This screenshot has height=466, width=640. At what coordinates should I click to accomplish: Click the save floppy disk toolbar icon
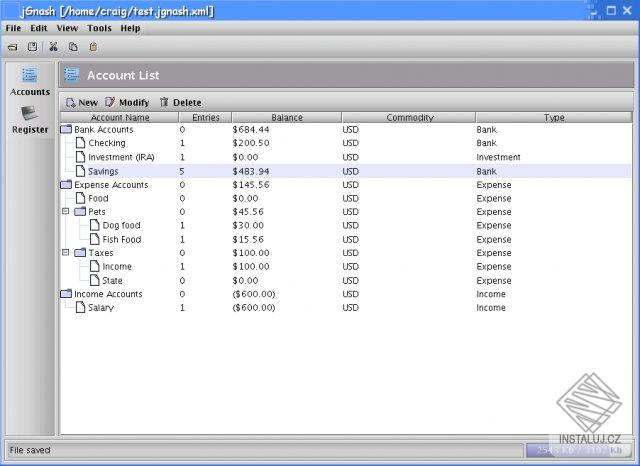click(x=32, y=47)
